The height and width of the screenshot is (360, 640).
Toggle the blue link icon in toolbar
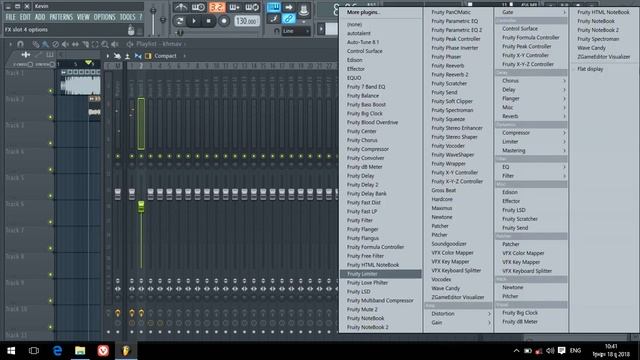point(289,18)
